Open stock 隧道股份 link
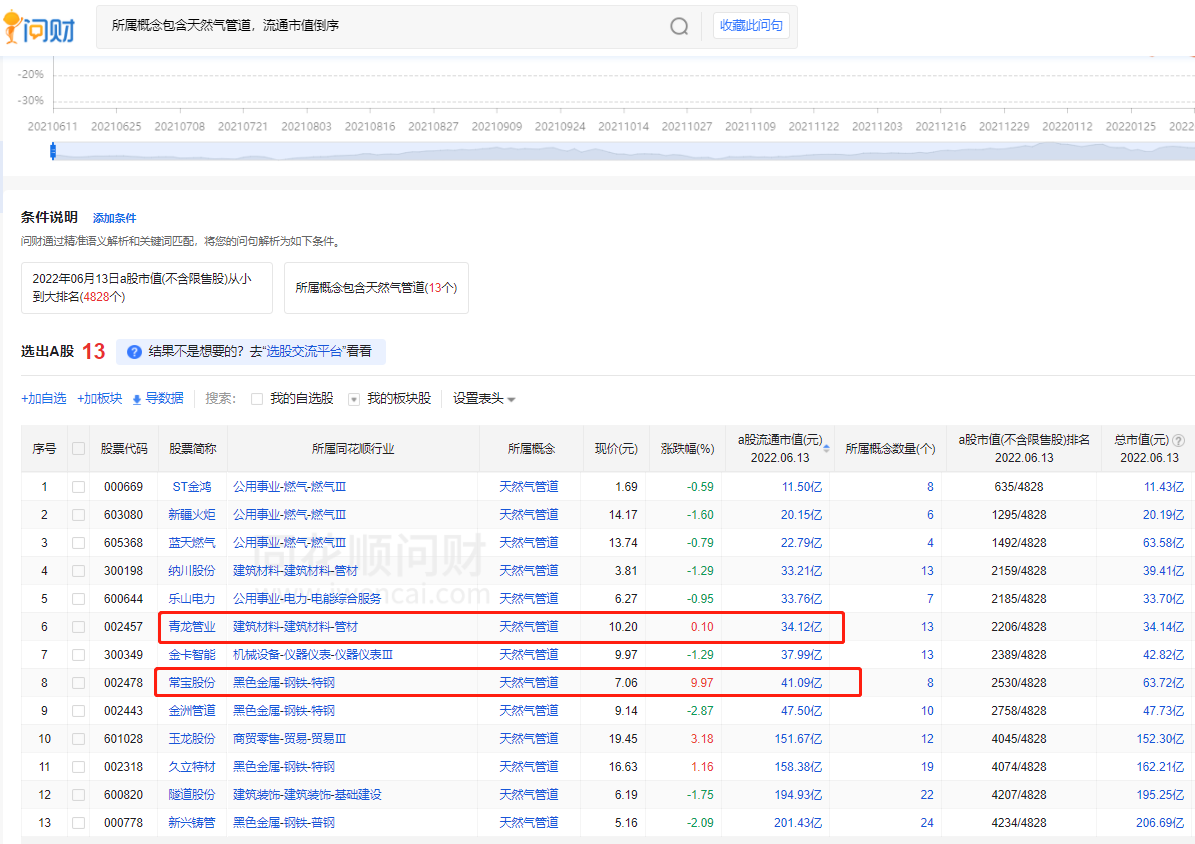 tap(192, 794)
